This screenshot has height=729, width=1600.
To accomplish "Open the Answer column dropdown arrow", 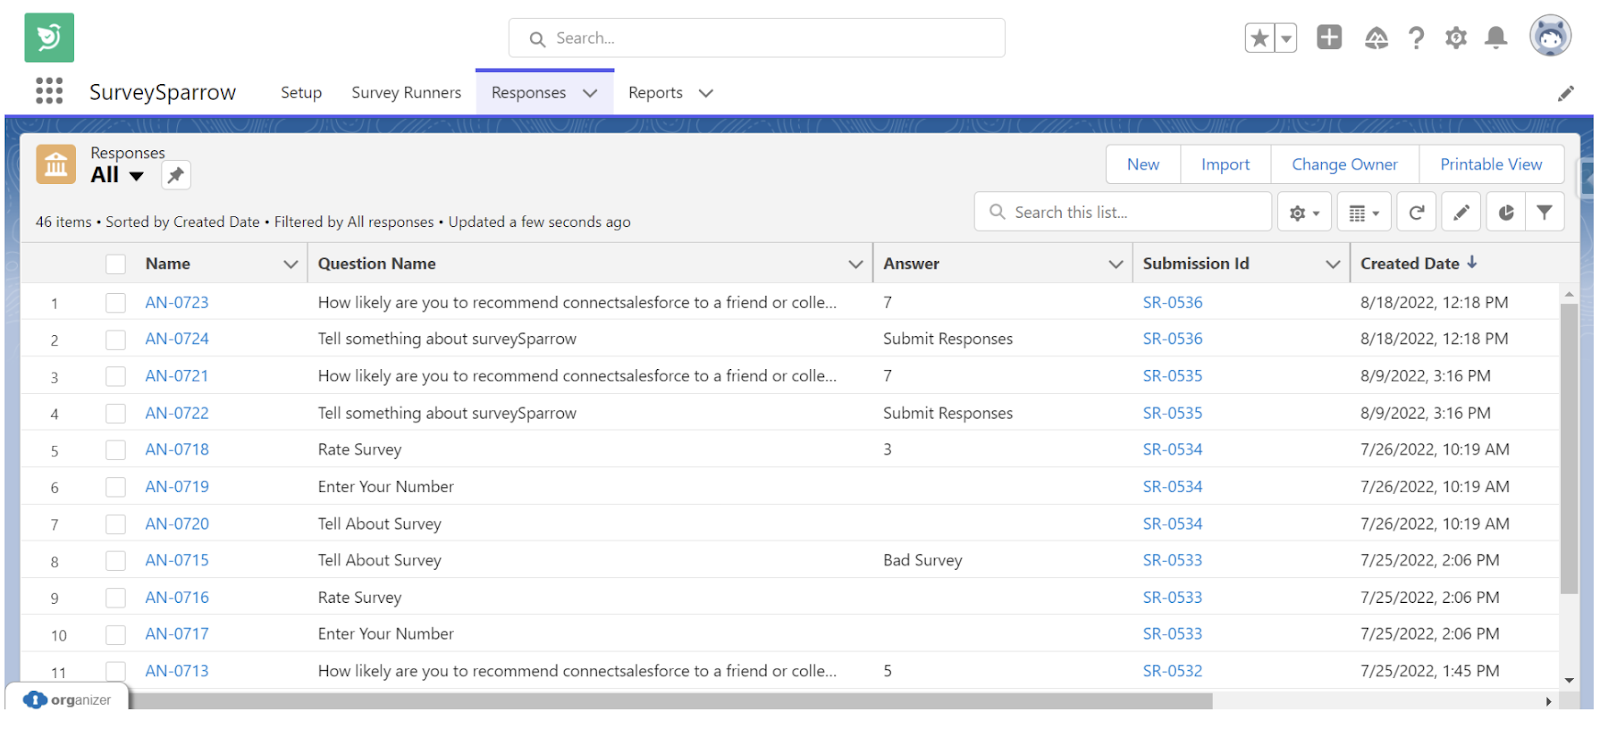I will click(x=1115, y=264).
